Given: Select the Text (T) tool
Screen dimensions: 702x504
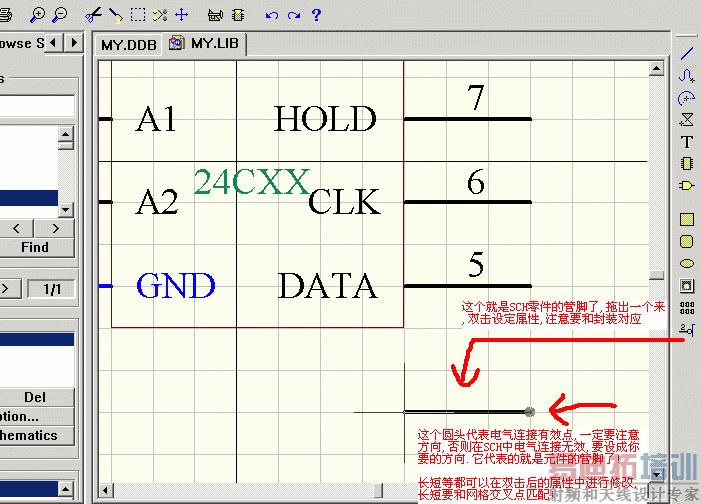Looking at the screenshot, I should click(687, 142).
